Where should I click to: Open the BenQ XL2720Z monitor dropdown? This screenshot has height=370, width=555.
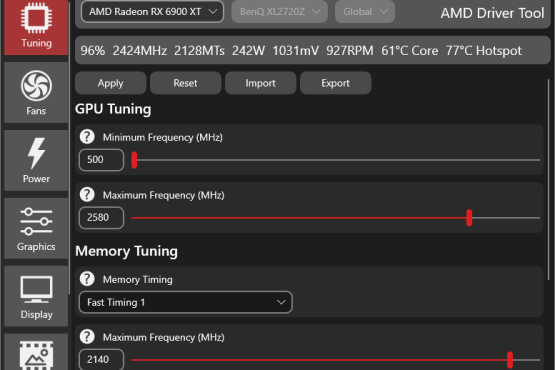coord(280,12)
